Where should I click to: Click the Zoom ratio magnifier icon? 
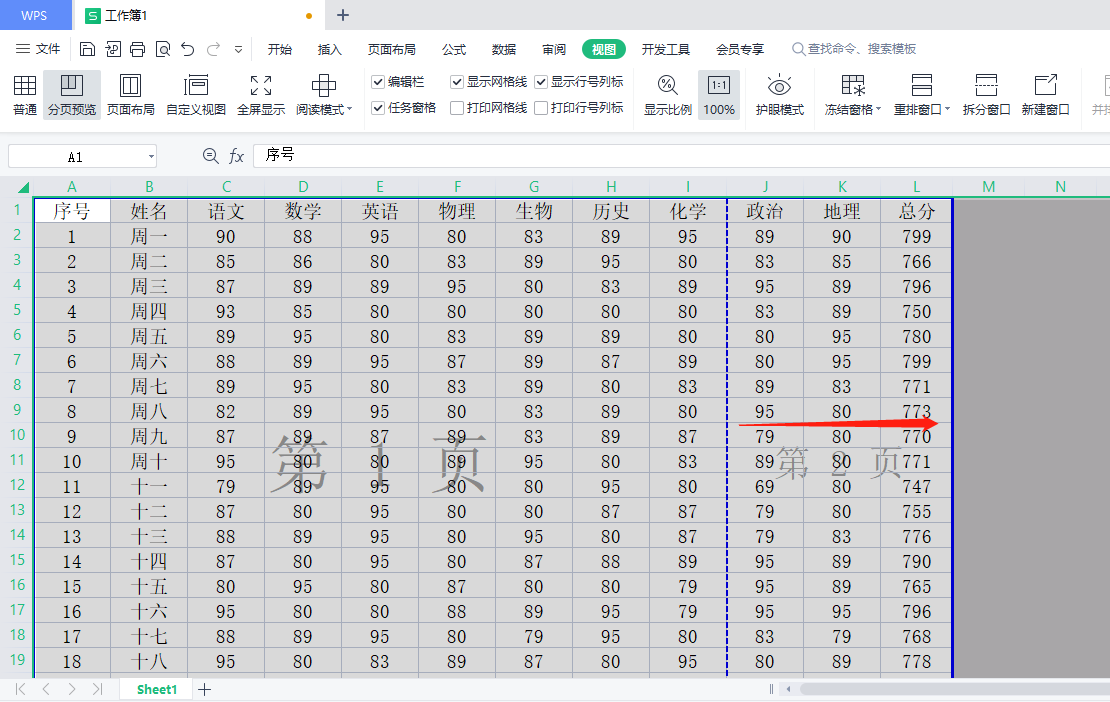667,86
